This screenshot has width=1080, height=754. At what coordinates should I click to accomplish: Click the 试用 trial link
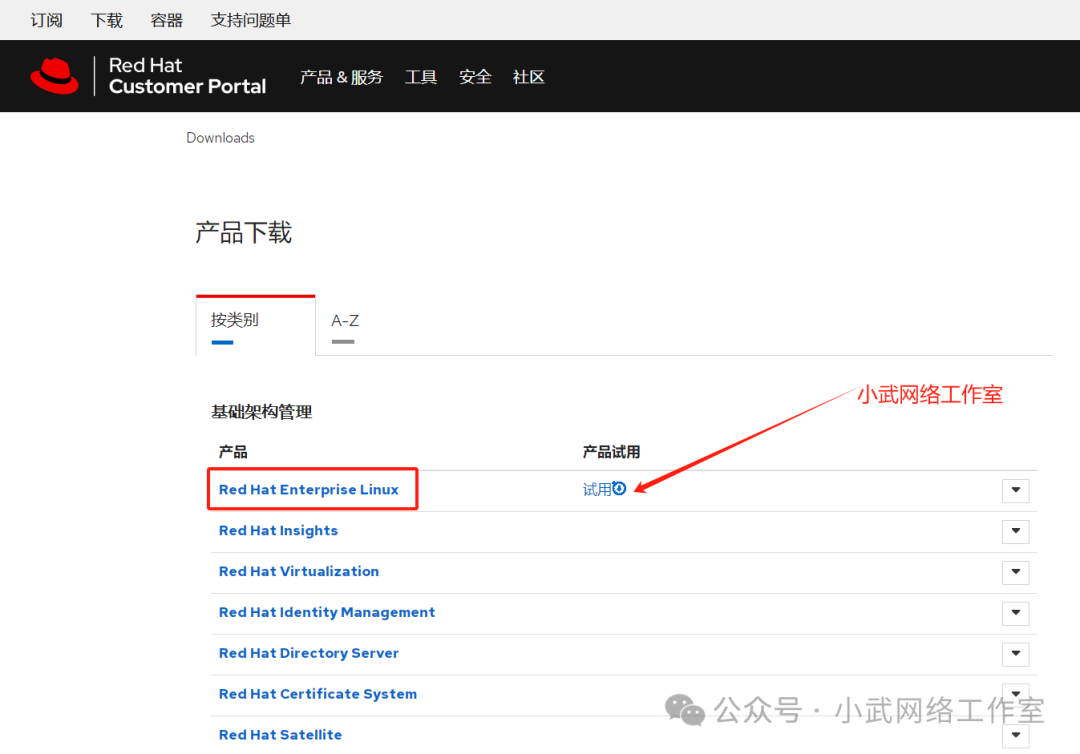click(x=597, y=490)
